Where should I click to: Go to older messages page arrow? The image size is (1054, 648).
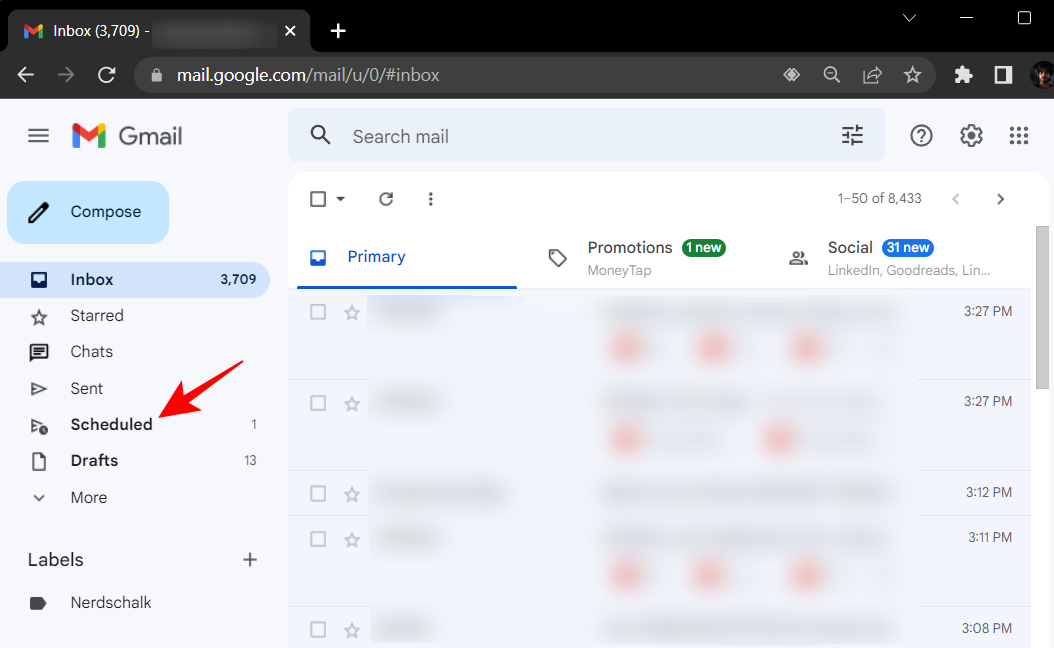1000,199
